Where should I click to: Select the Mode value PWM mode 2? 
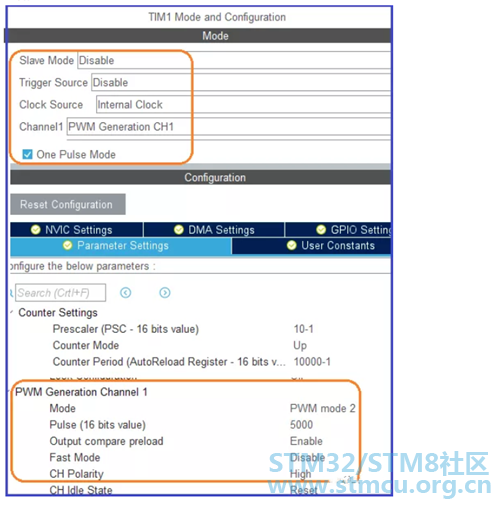tap(323, 408)
